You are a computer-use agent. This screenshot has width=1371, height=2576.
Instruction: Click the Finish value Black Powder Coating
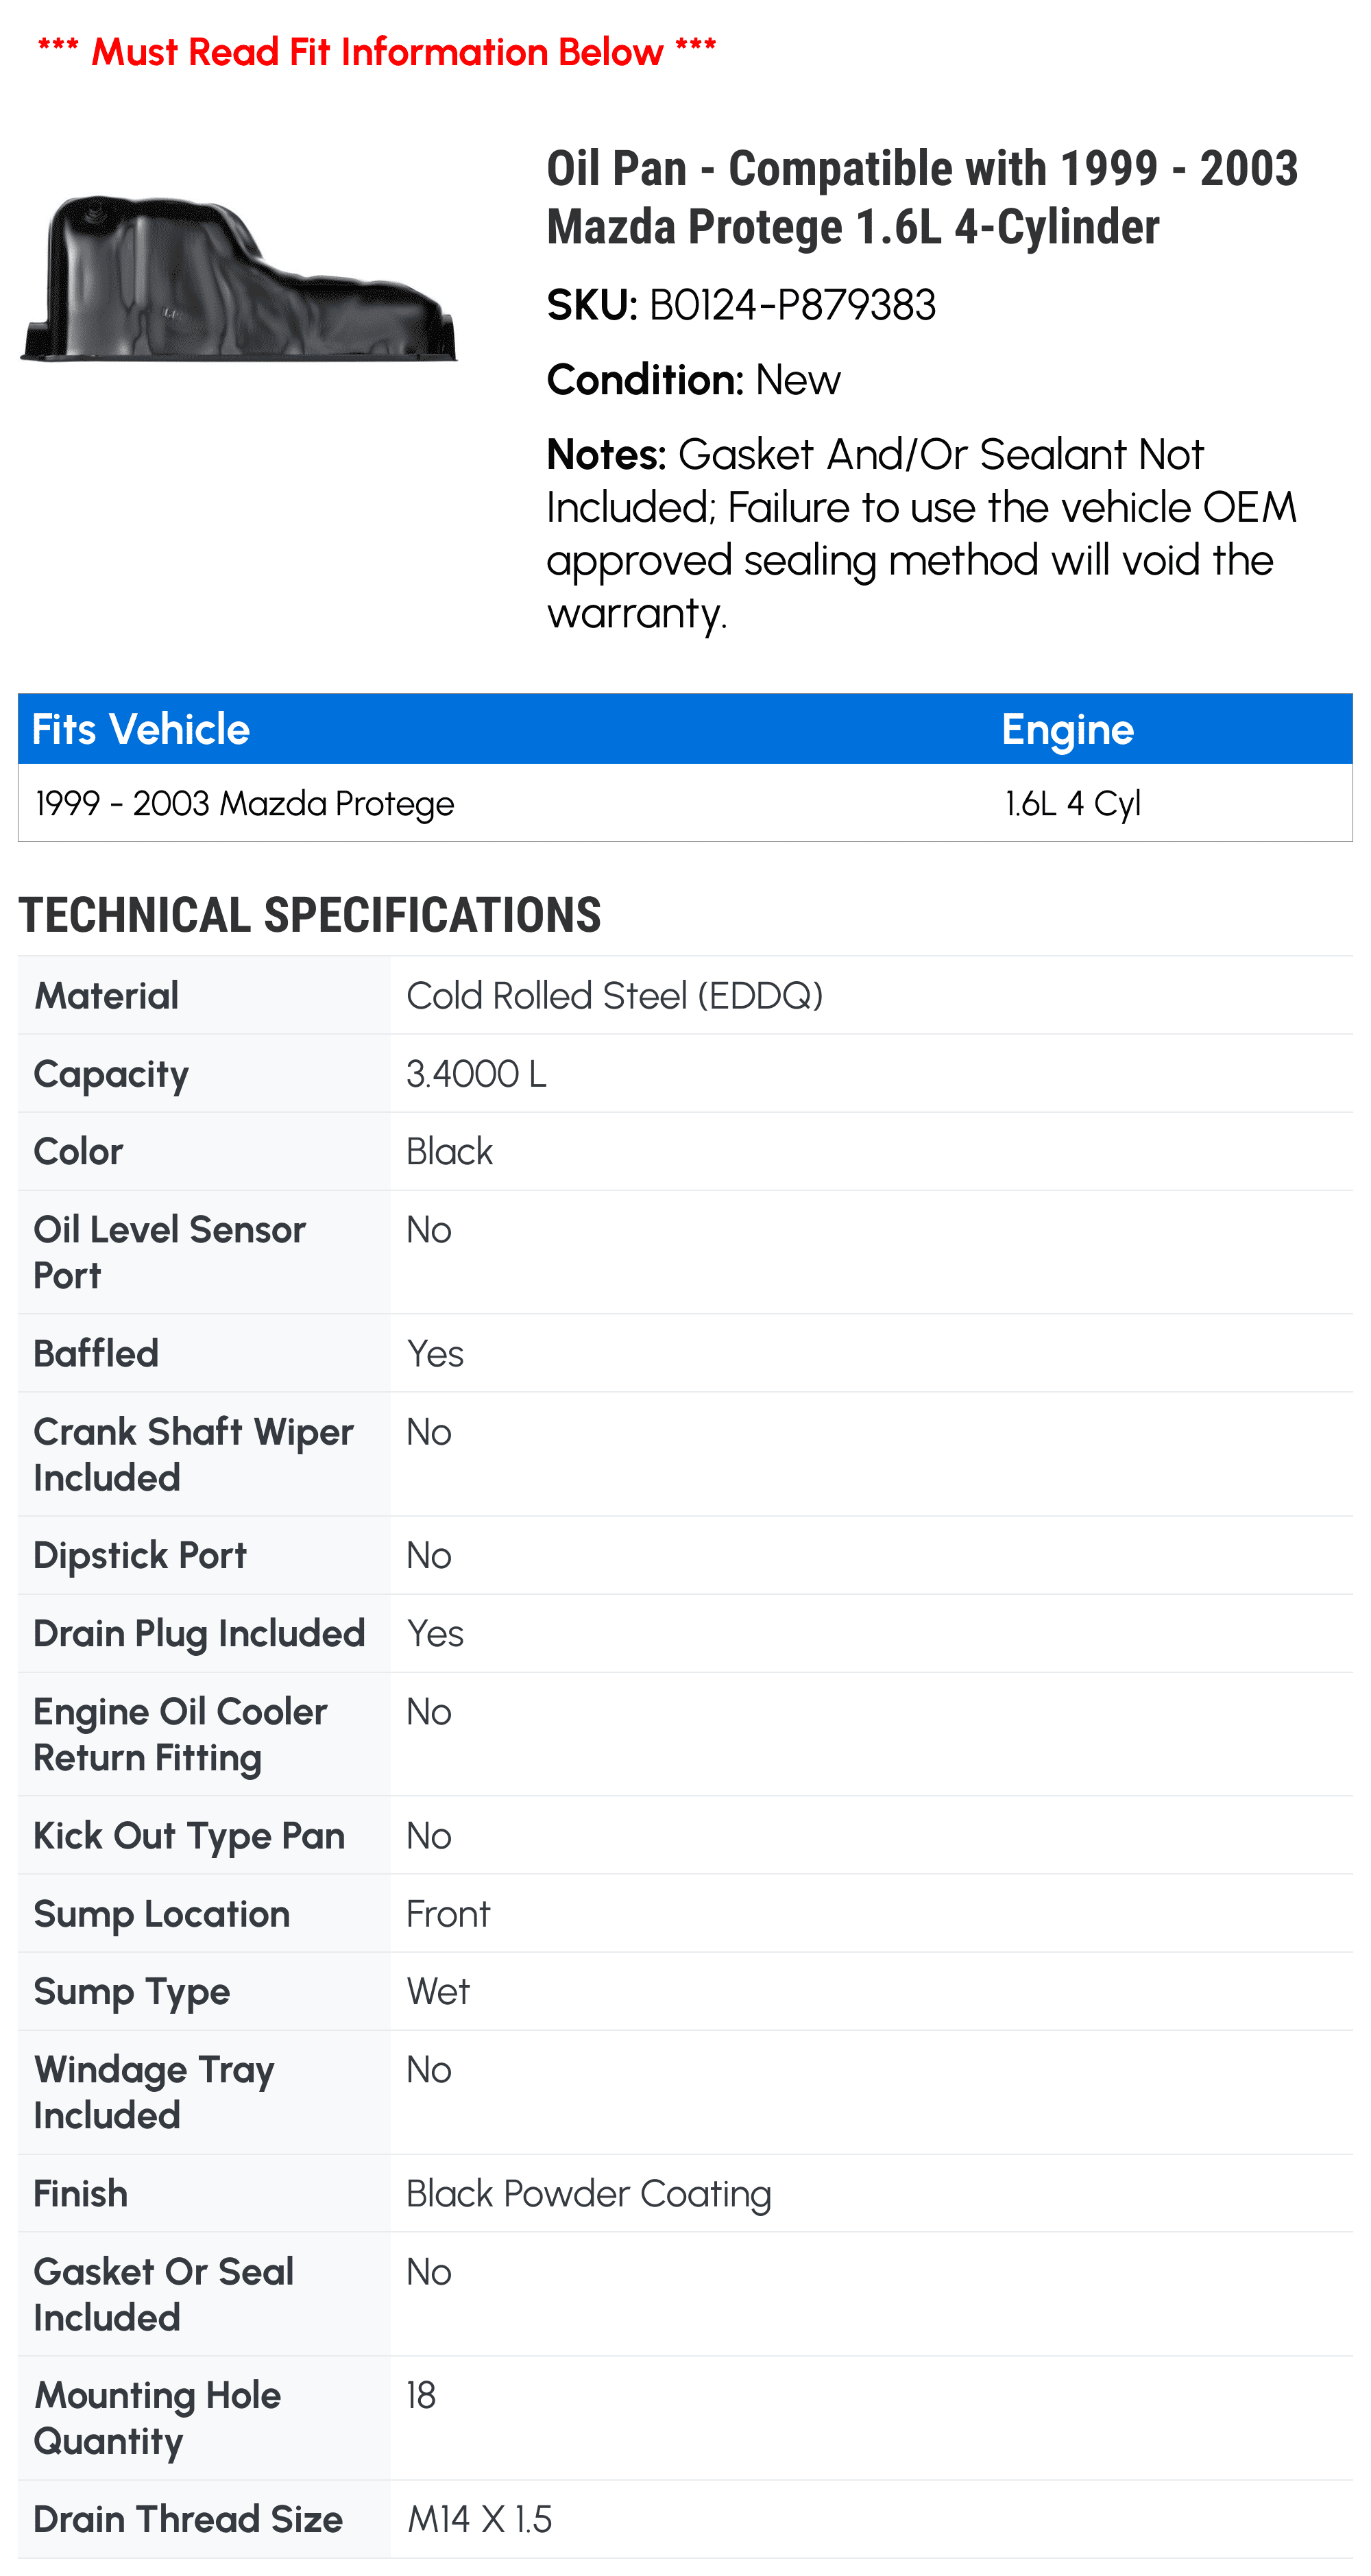[x=589, y=2193]
